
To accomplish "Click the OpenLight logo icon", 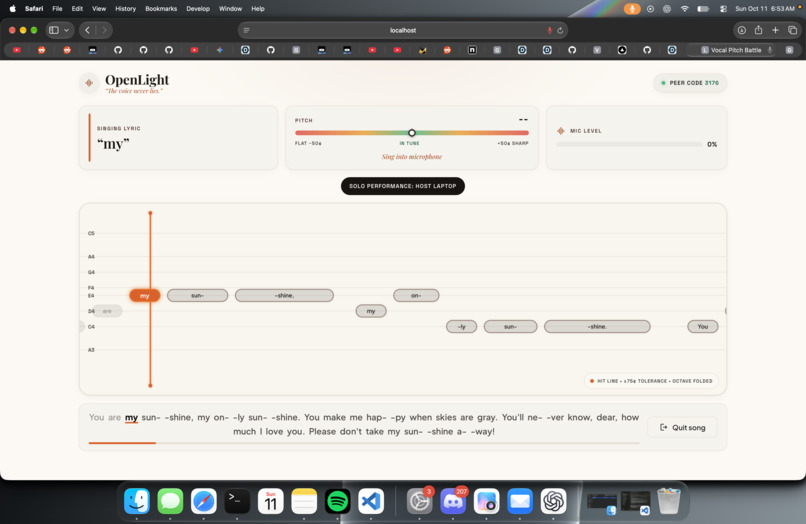I will (89, 83).
